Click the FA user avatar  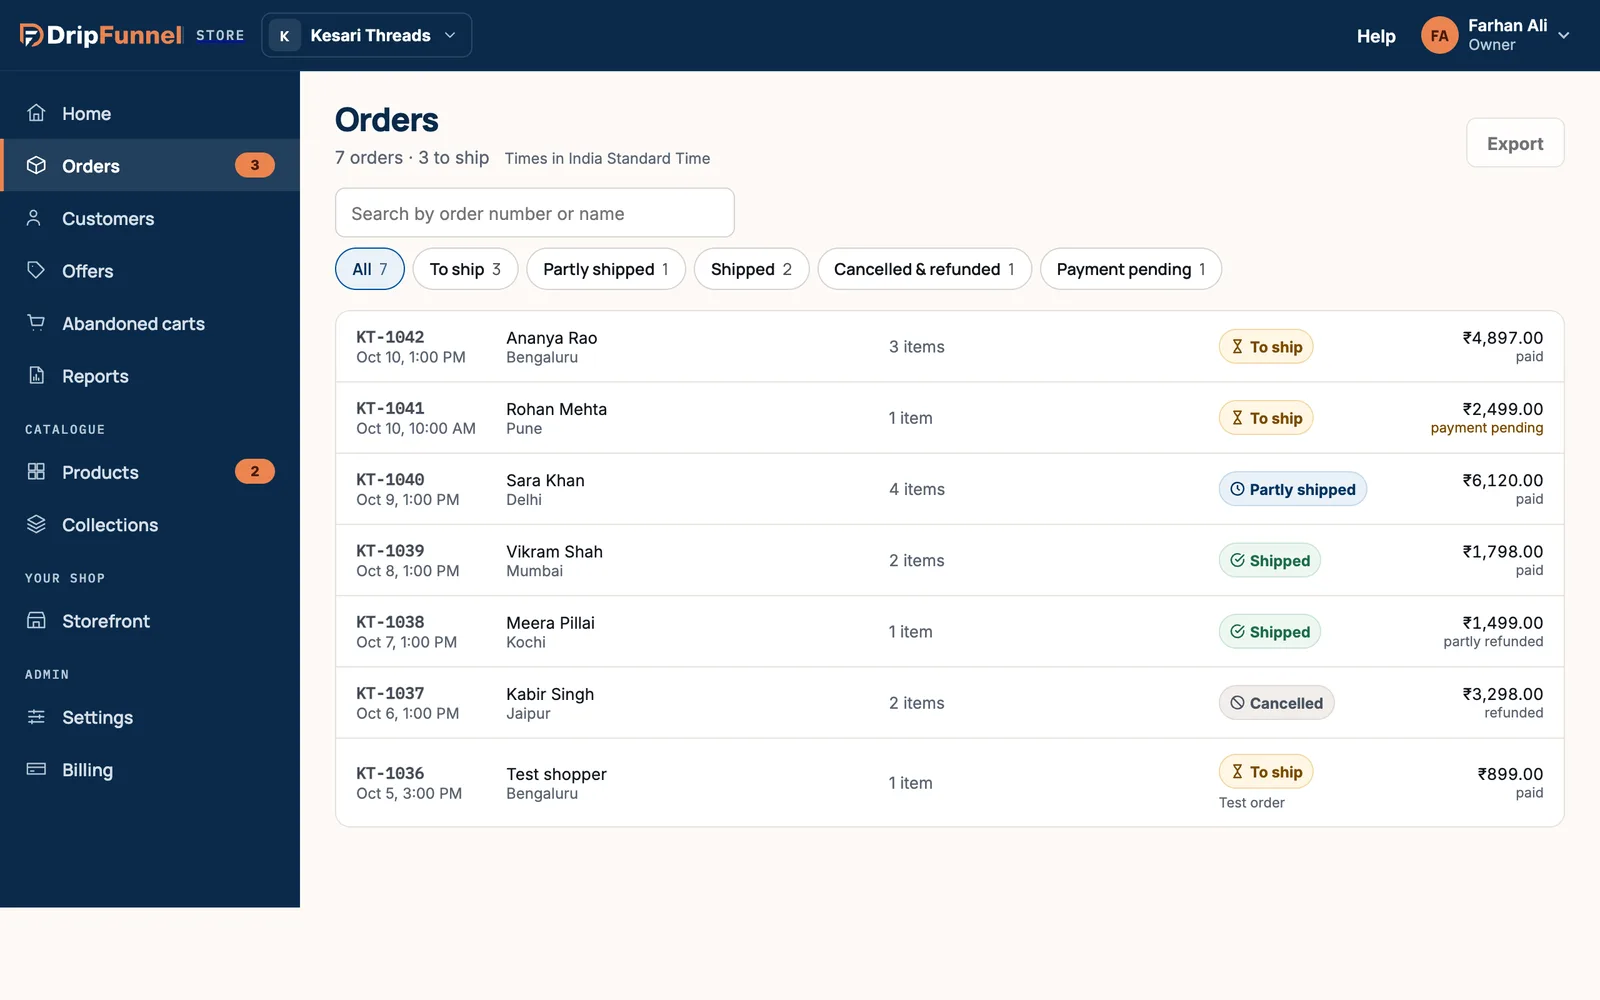(1439, 35)
